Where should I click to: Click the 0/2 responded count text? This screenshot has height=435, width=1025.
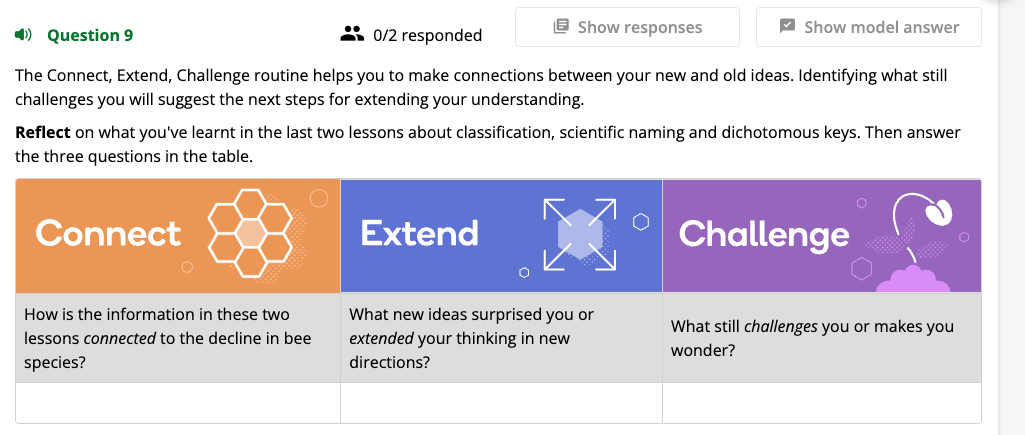tap(427, 35)
